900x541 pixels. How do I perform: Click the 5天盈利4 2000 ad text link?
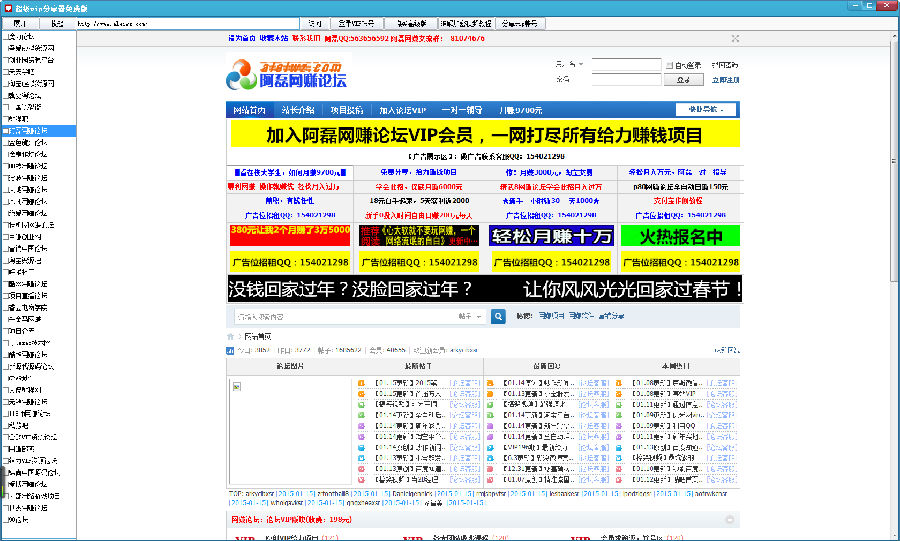pyautogui.click(x=420, y=201)
